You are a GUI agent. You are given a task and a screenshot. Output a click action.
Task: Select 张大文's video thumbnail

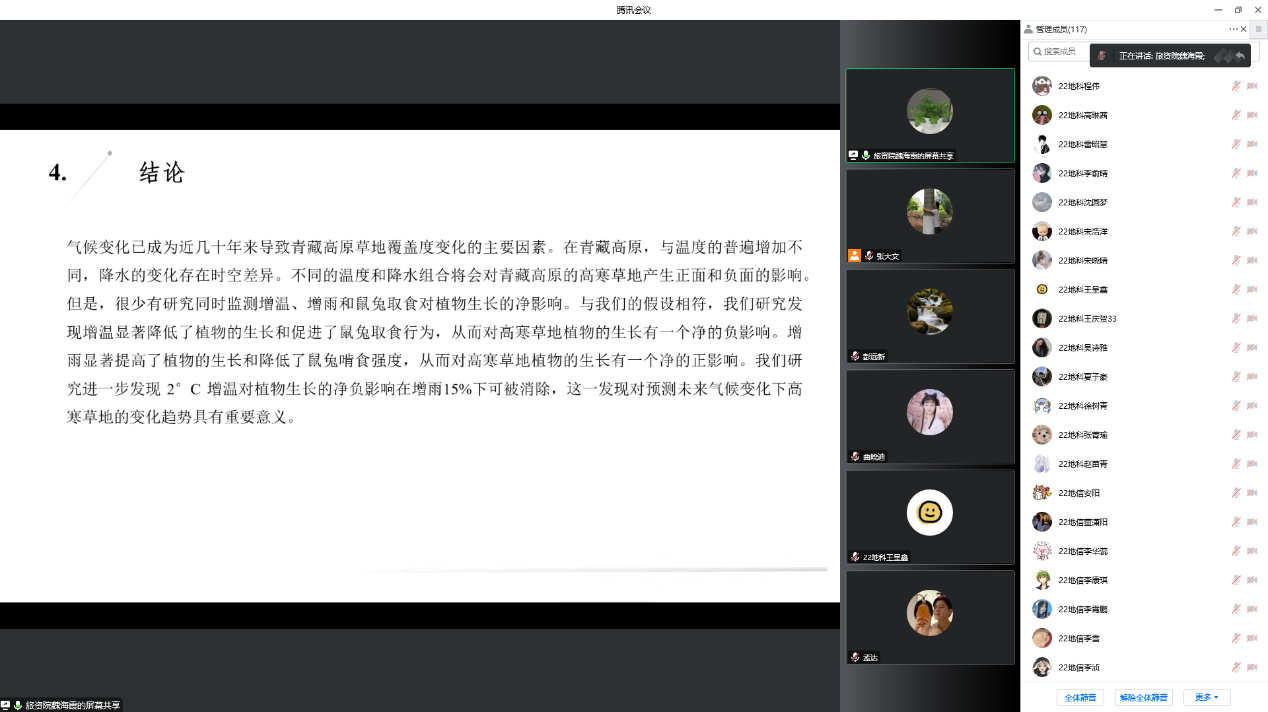coord(929,215)
